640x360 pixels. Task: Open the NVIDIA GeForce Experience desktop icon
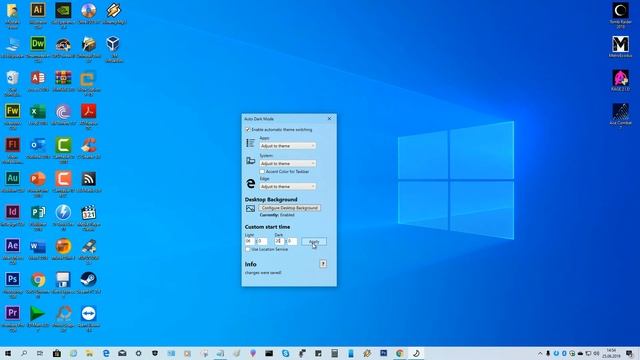pos(63,10)
